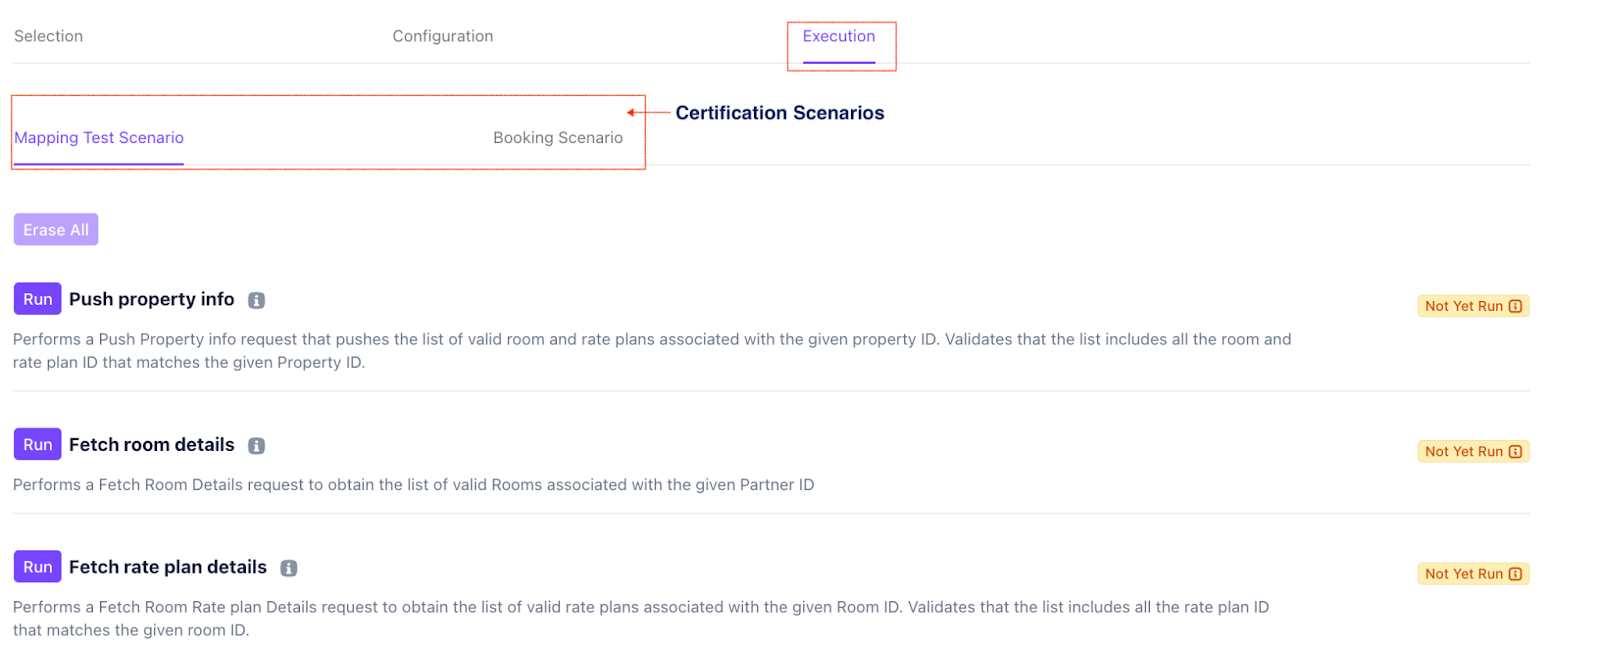Switch to the Booking Scenario tab
This screenshot has width=1600, height=651.
coord(557,138)
